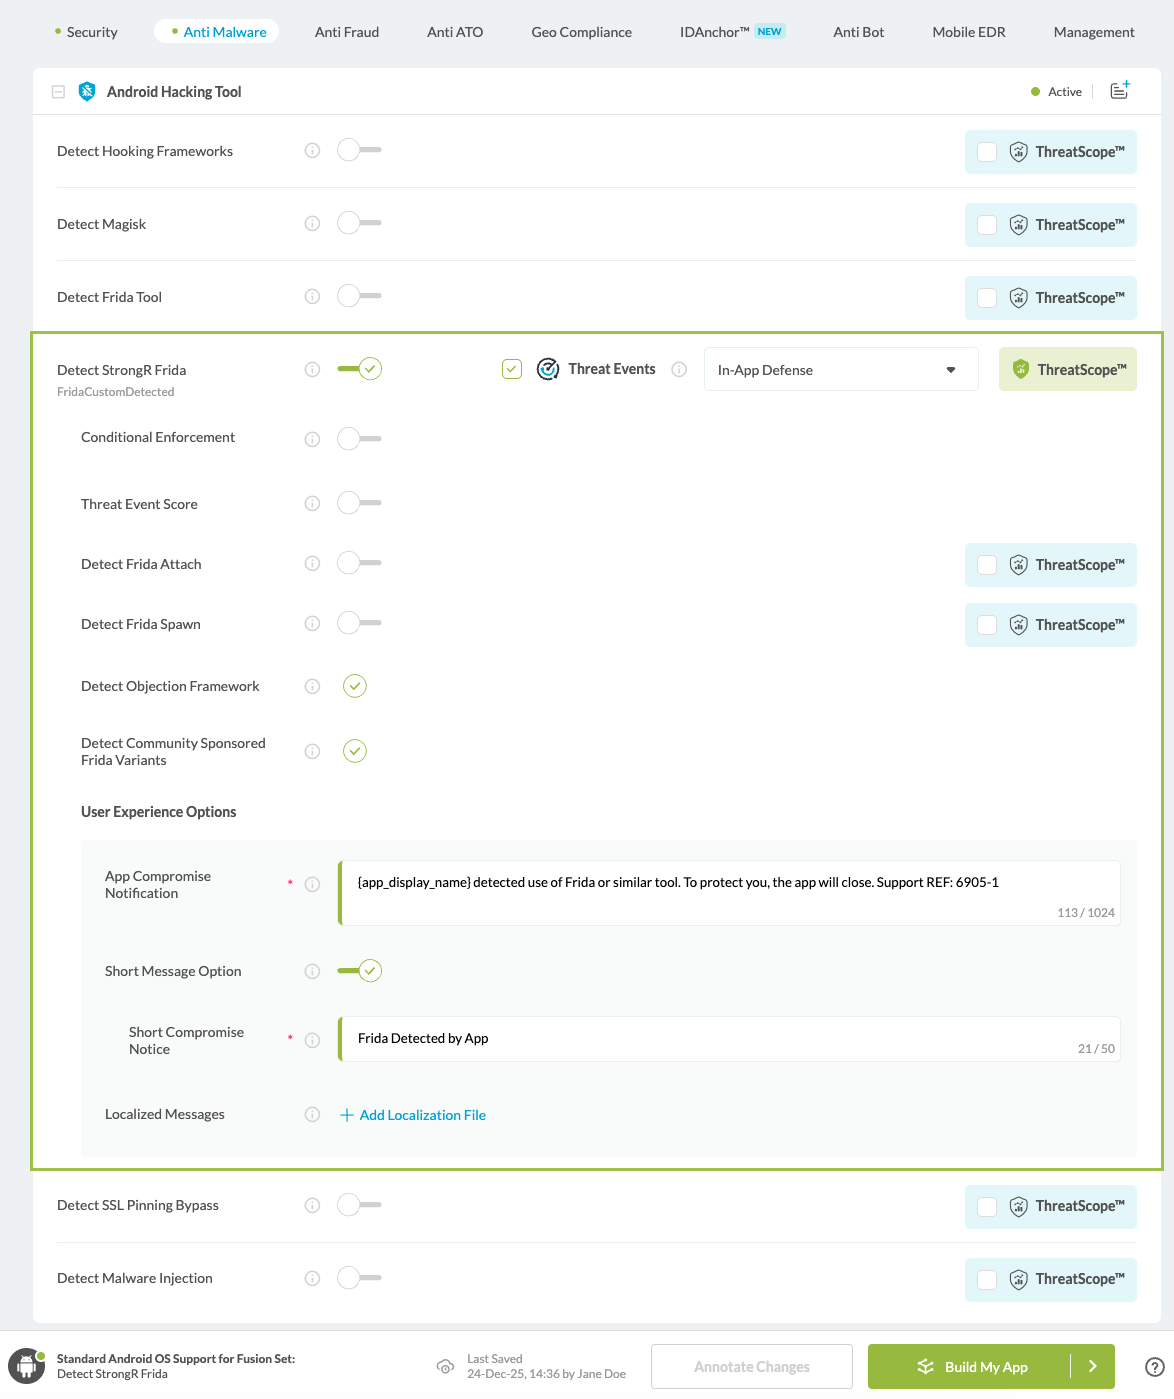The width and height of the screenshot is (1174, 1399).
Task: Click the add note icon next to Active status
Action: pos(1119,91)
